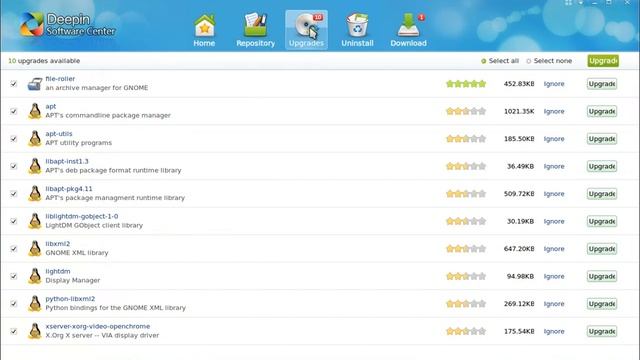Ignore the libxml2 upgrade
The image size is (640, 360).
554,249
